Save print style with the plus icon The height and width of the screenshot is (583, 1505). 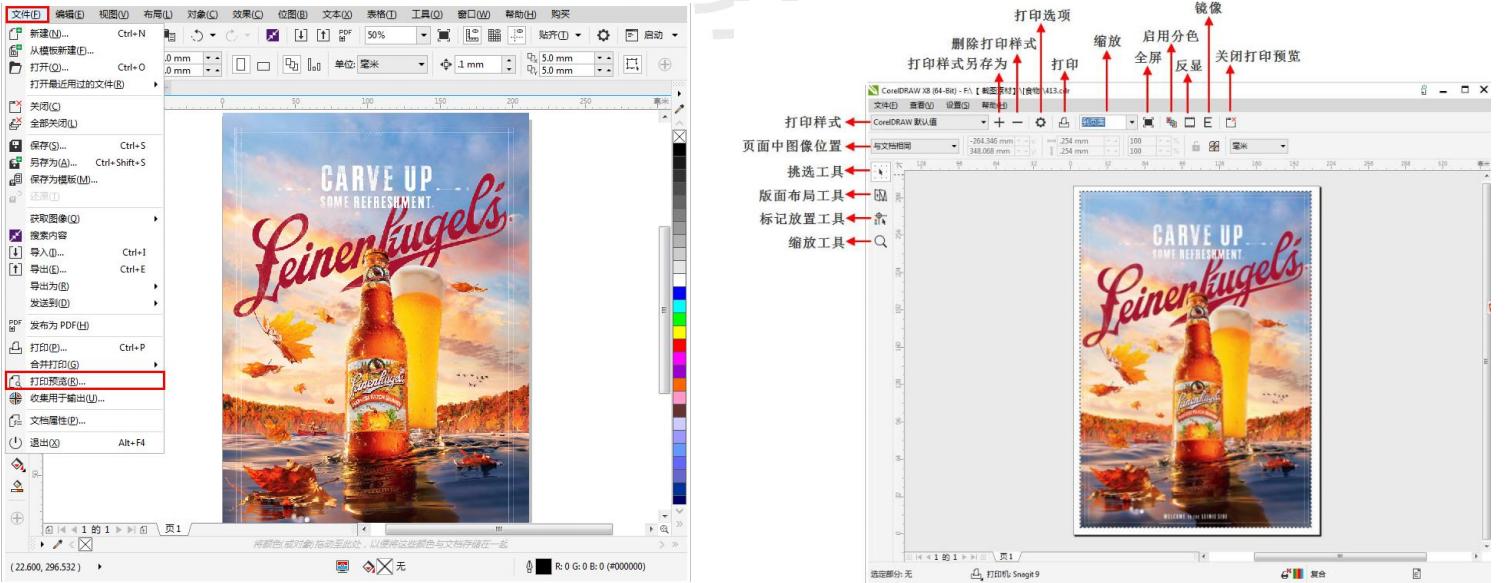click(x=1000, y=122)
